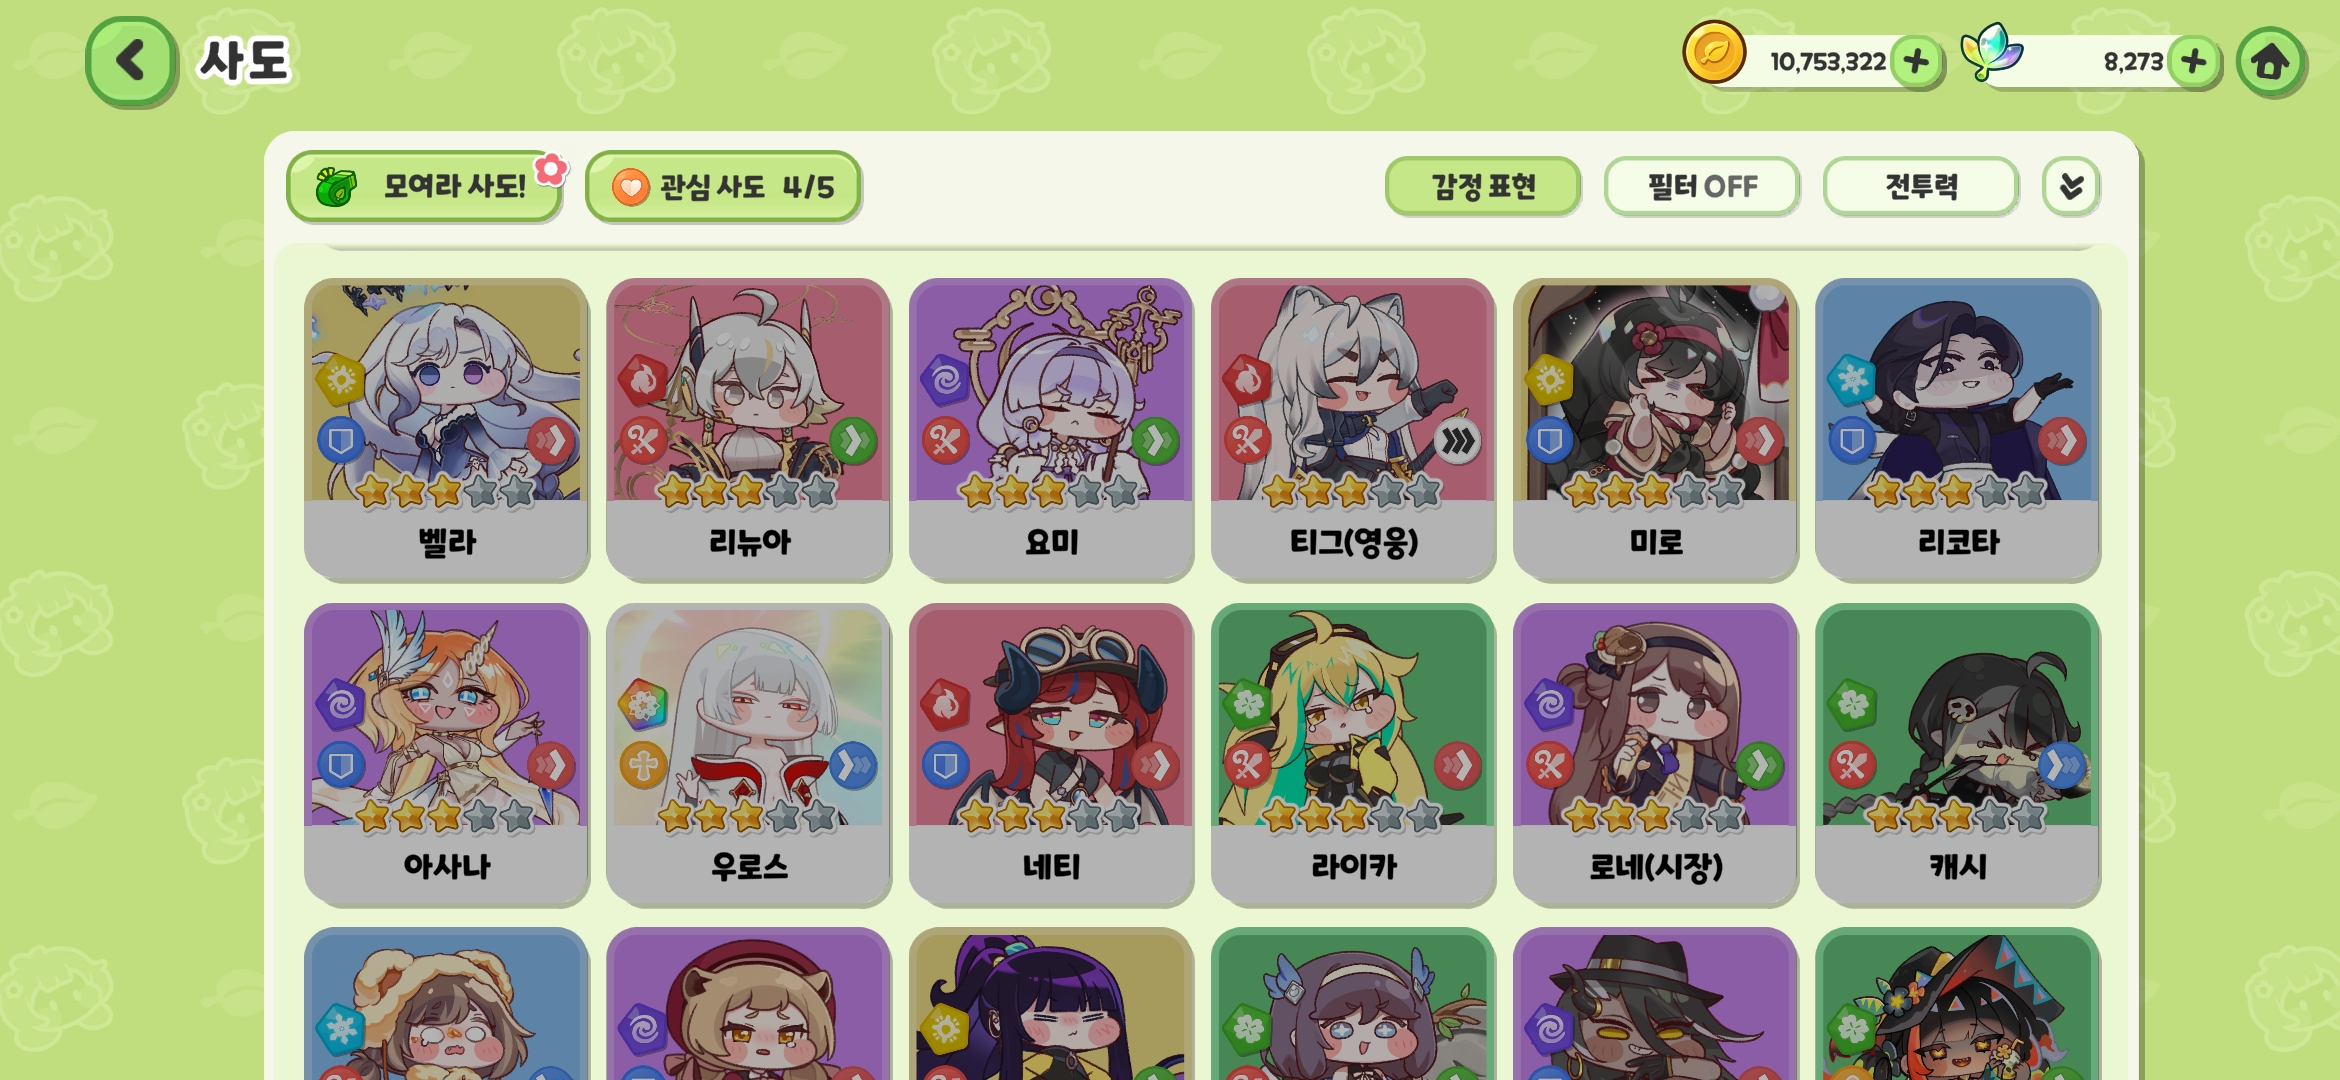Tap the crystal flower currency icon

pyautogui.click(x=1990, y=52)
